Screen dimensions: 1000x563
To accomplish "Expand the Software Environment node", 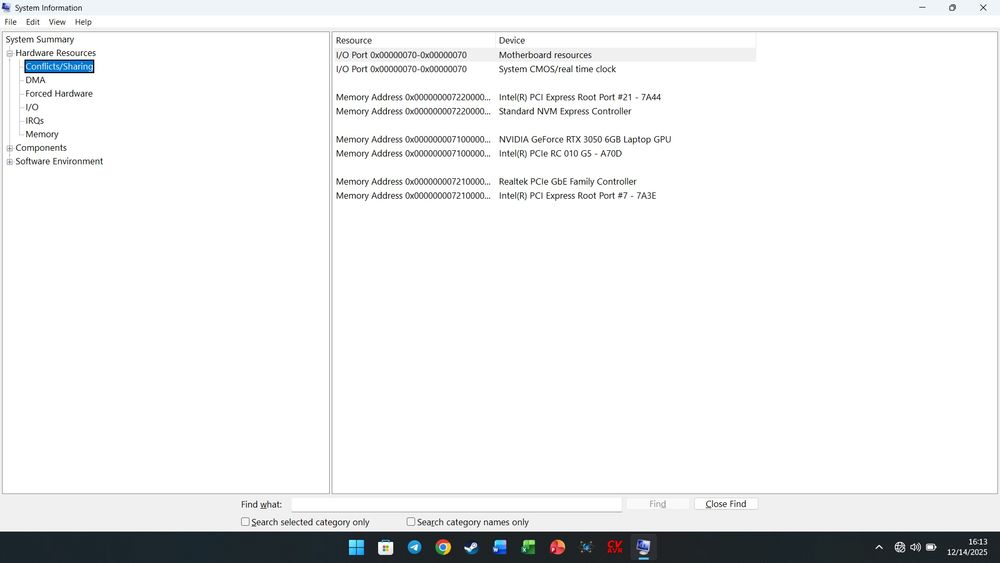I will coord(10,161).
